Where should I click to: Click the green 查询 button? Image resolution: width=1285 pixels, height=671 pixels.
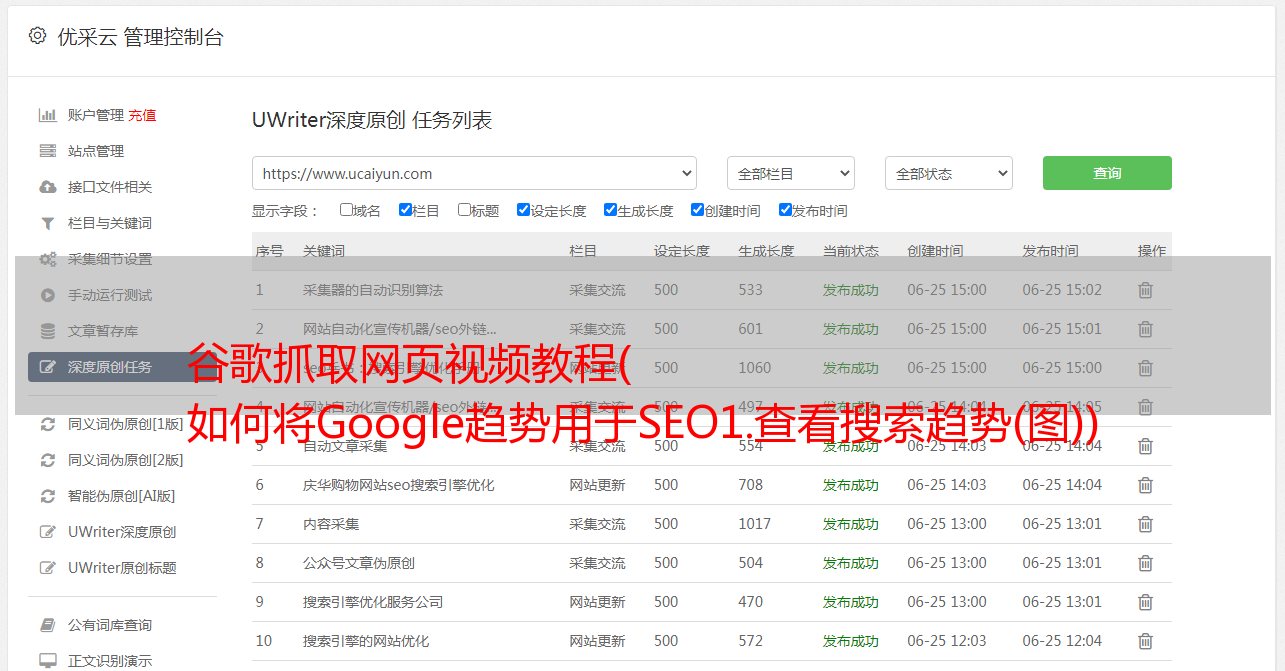[1106, 173]
